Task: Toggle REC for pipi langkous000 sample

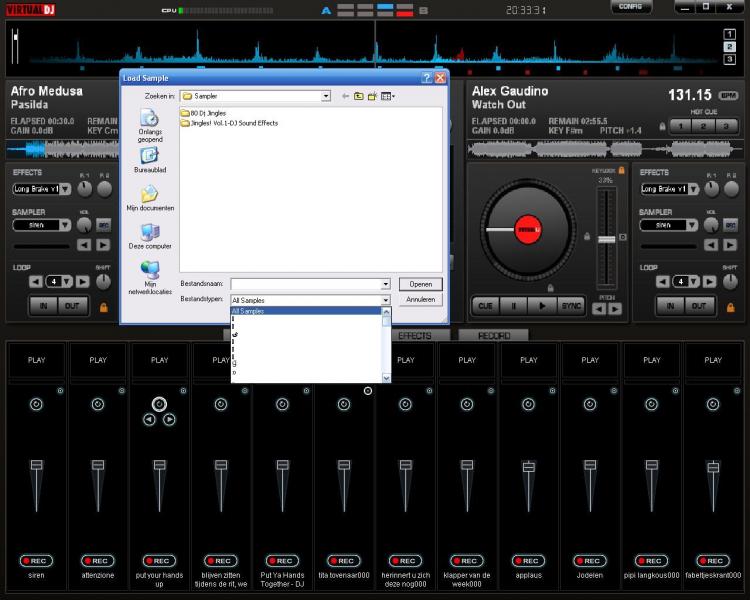Action: tap(651, 561)
